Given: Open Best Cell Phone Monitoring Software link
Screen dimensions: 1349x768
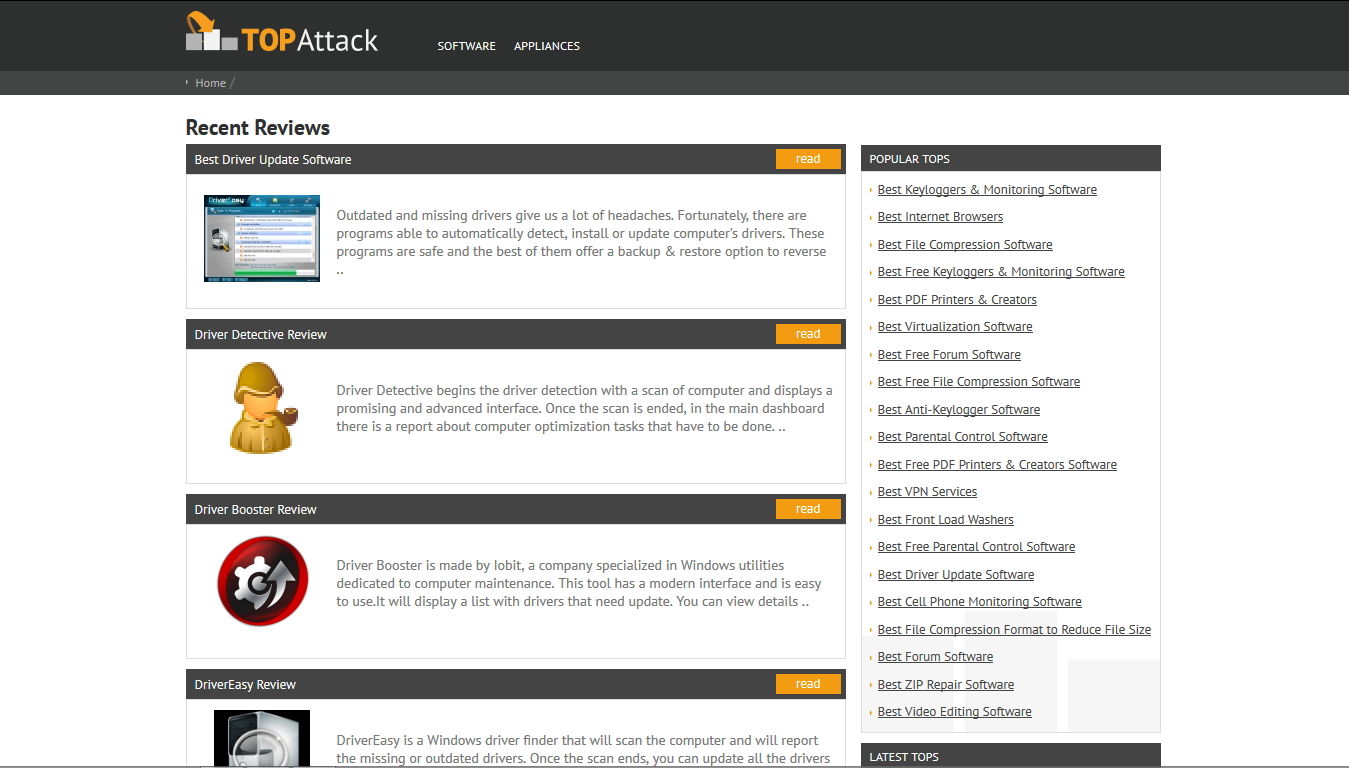Looking at the screenshot, I should pyautogui.click(x=980, y=602).
